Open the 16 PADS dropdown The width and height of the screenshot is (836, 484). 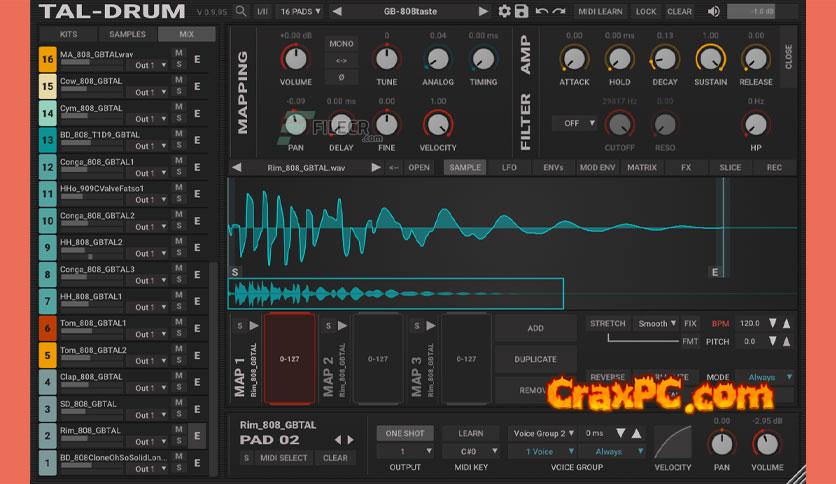(x=298, y=12)
